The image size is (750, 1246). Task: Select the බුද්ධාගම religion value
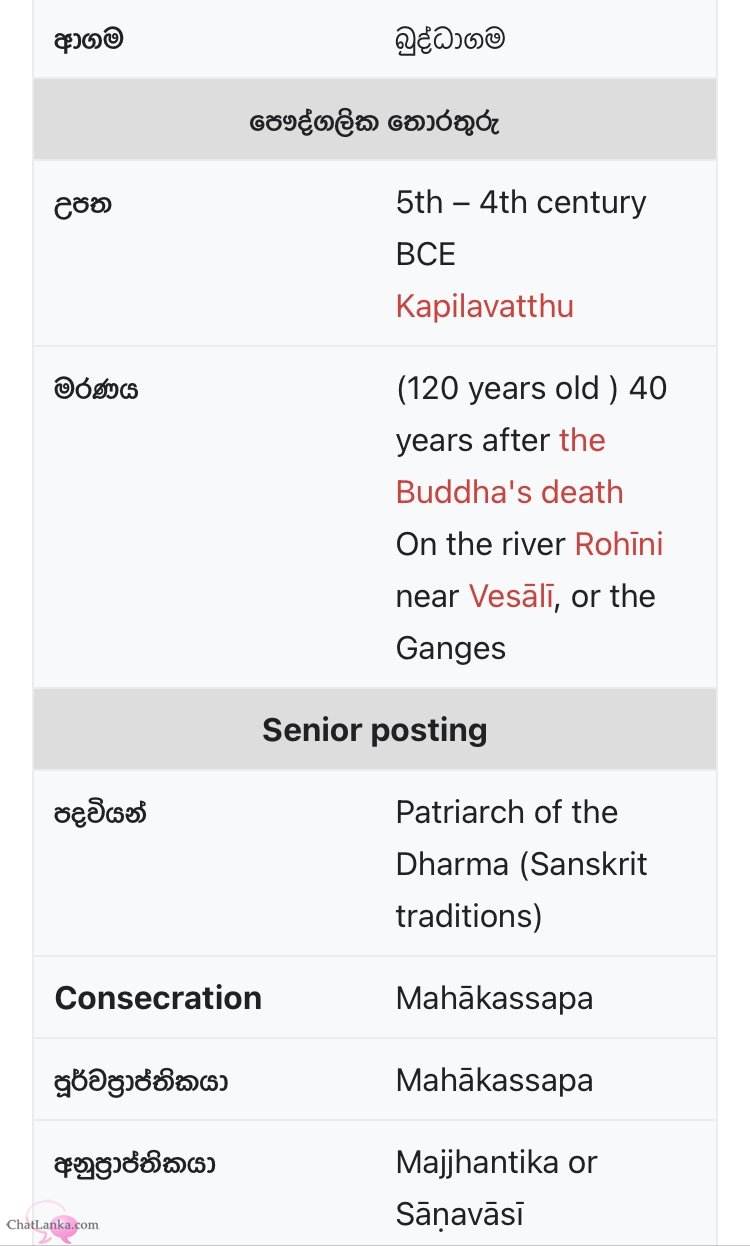(x=450, y=40)
